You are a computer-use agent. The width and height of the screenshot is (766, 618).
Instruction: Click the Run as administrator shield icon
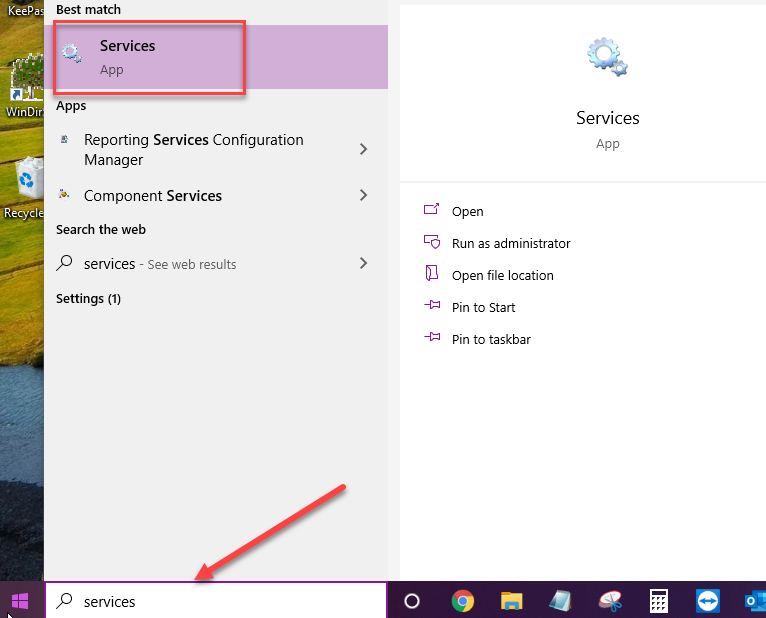pos(432,241)
